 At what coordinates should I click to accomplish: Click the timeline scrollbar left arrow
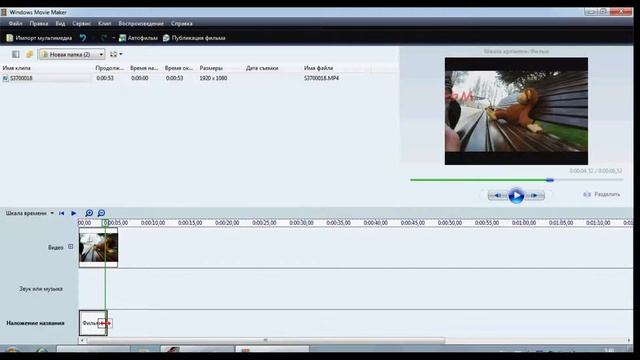point(82,340)
